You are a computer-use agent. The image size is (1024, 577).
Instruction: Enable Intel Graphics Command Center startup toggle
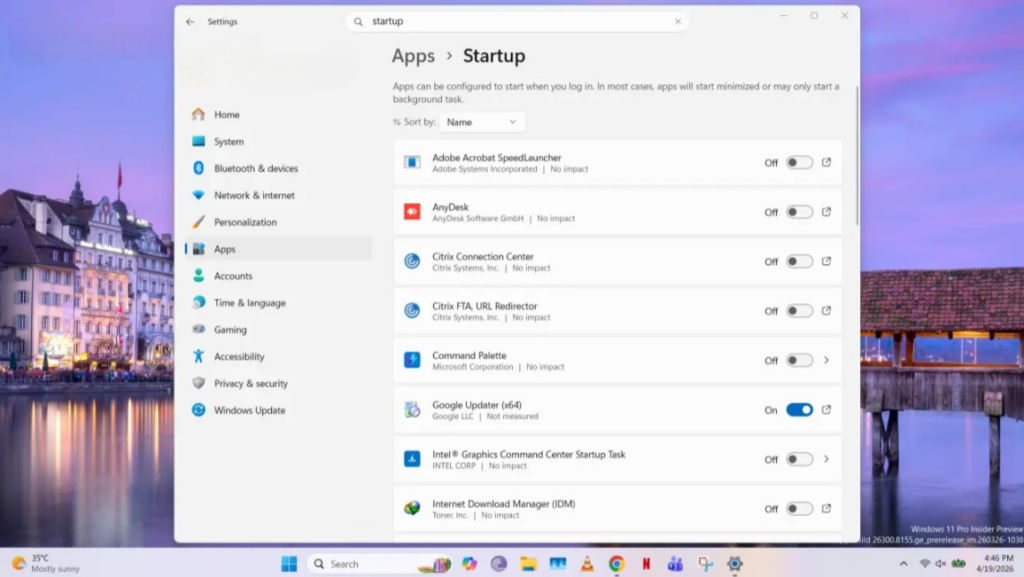pyautogui.click(x=799, y=460)
